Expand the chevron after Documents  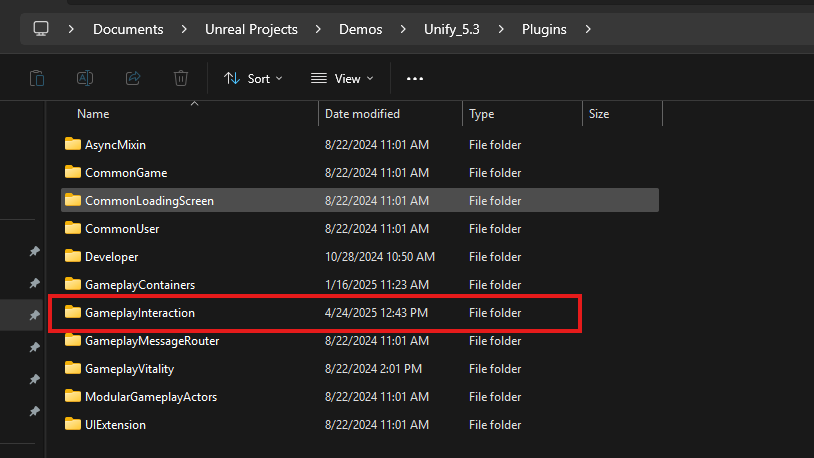(184, 29)
